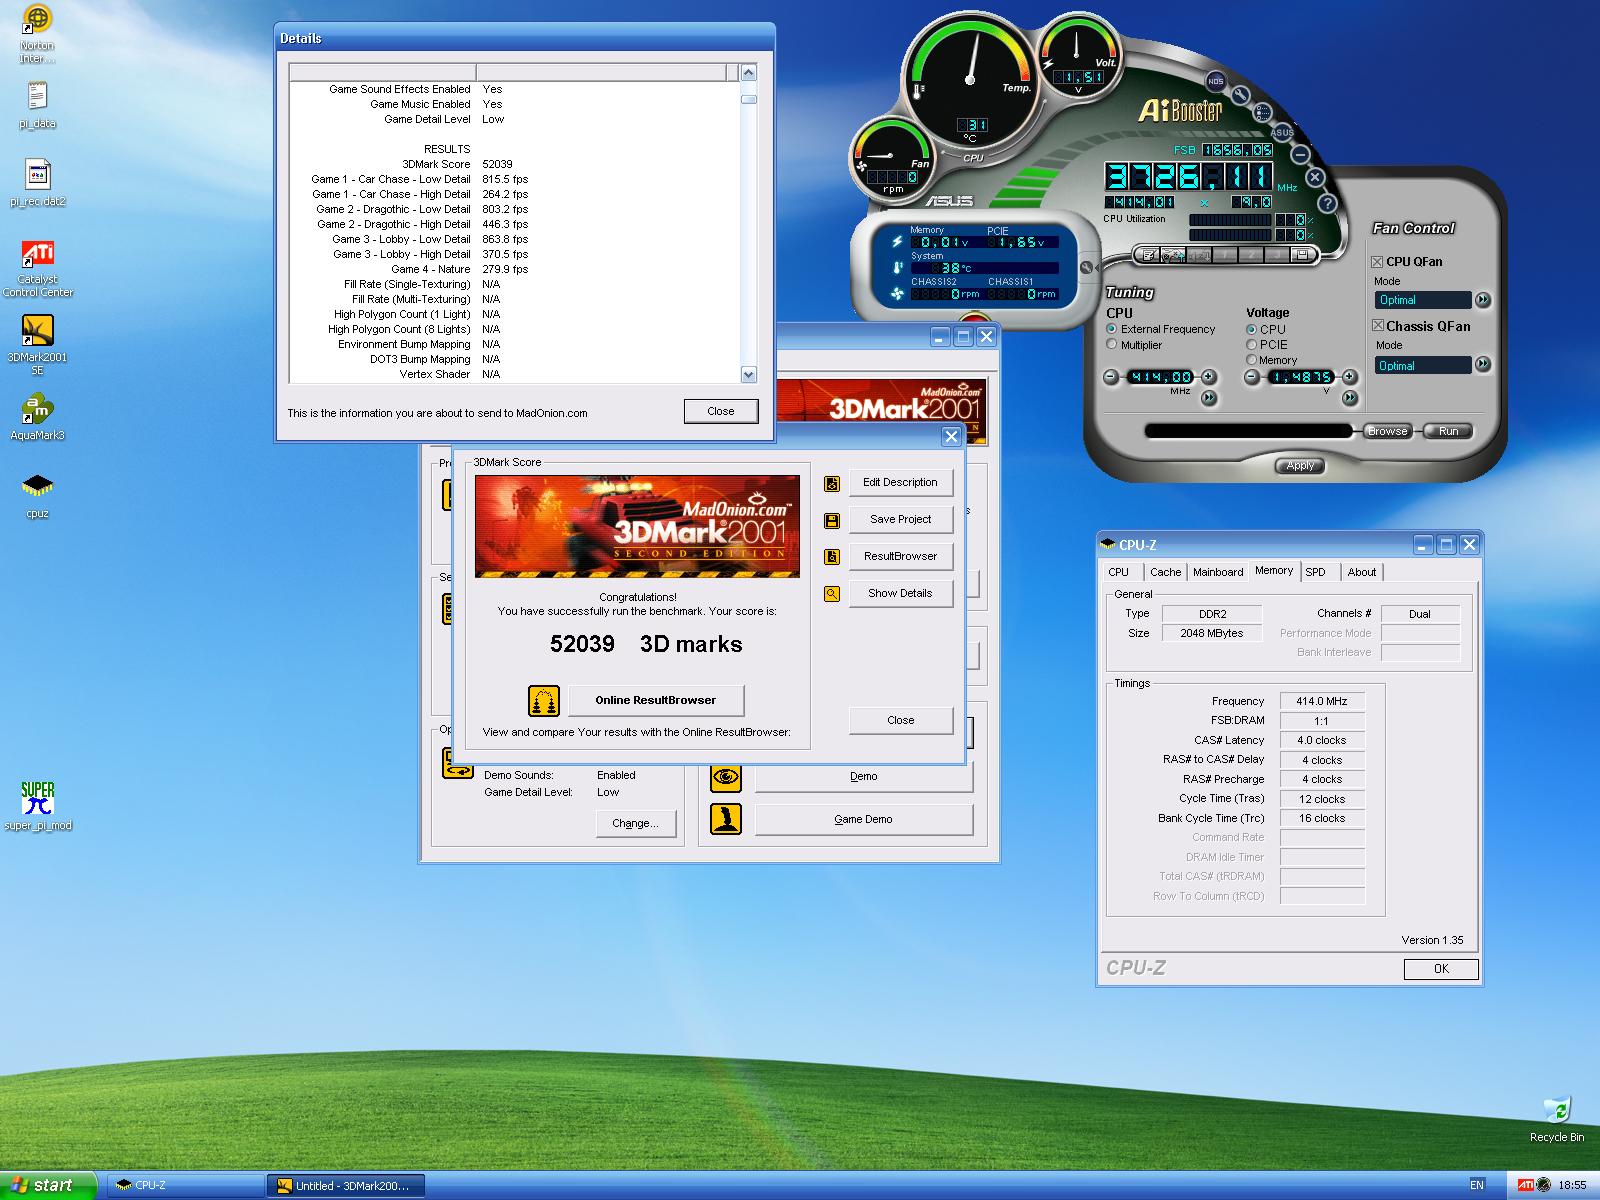
Task: Decrease voltage with minus button
Action: (1252, 377)
